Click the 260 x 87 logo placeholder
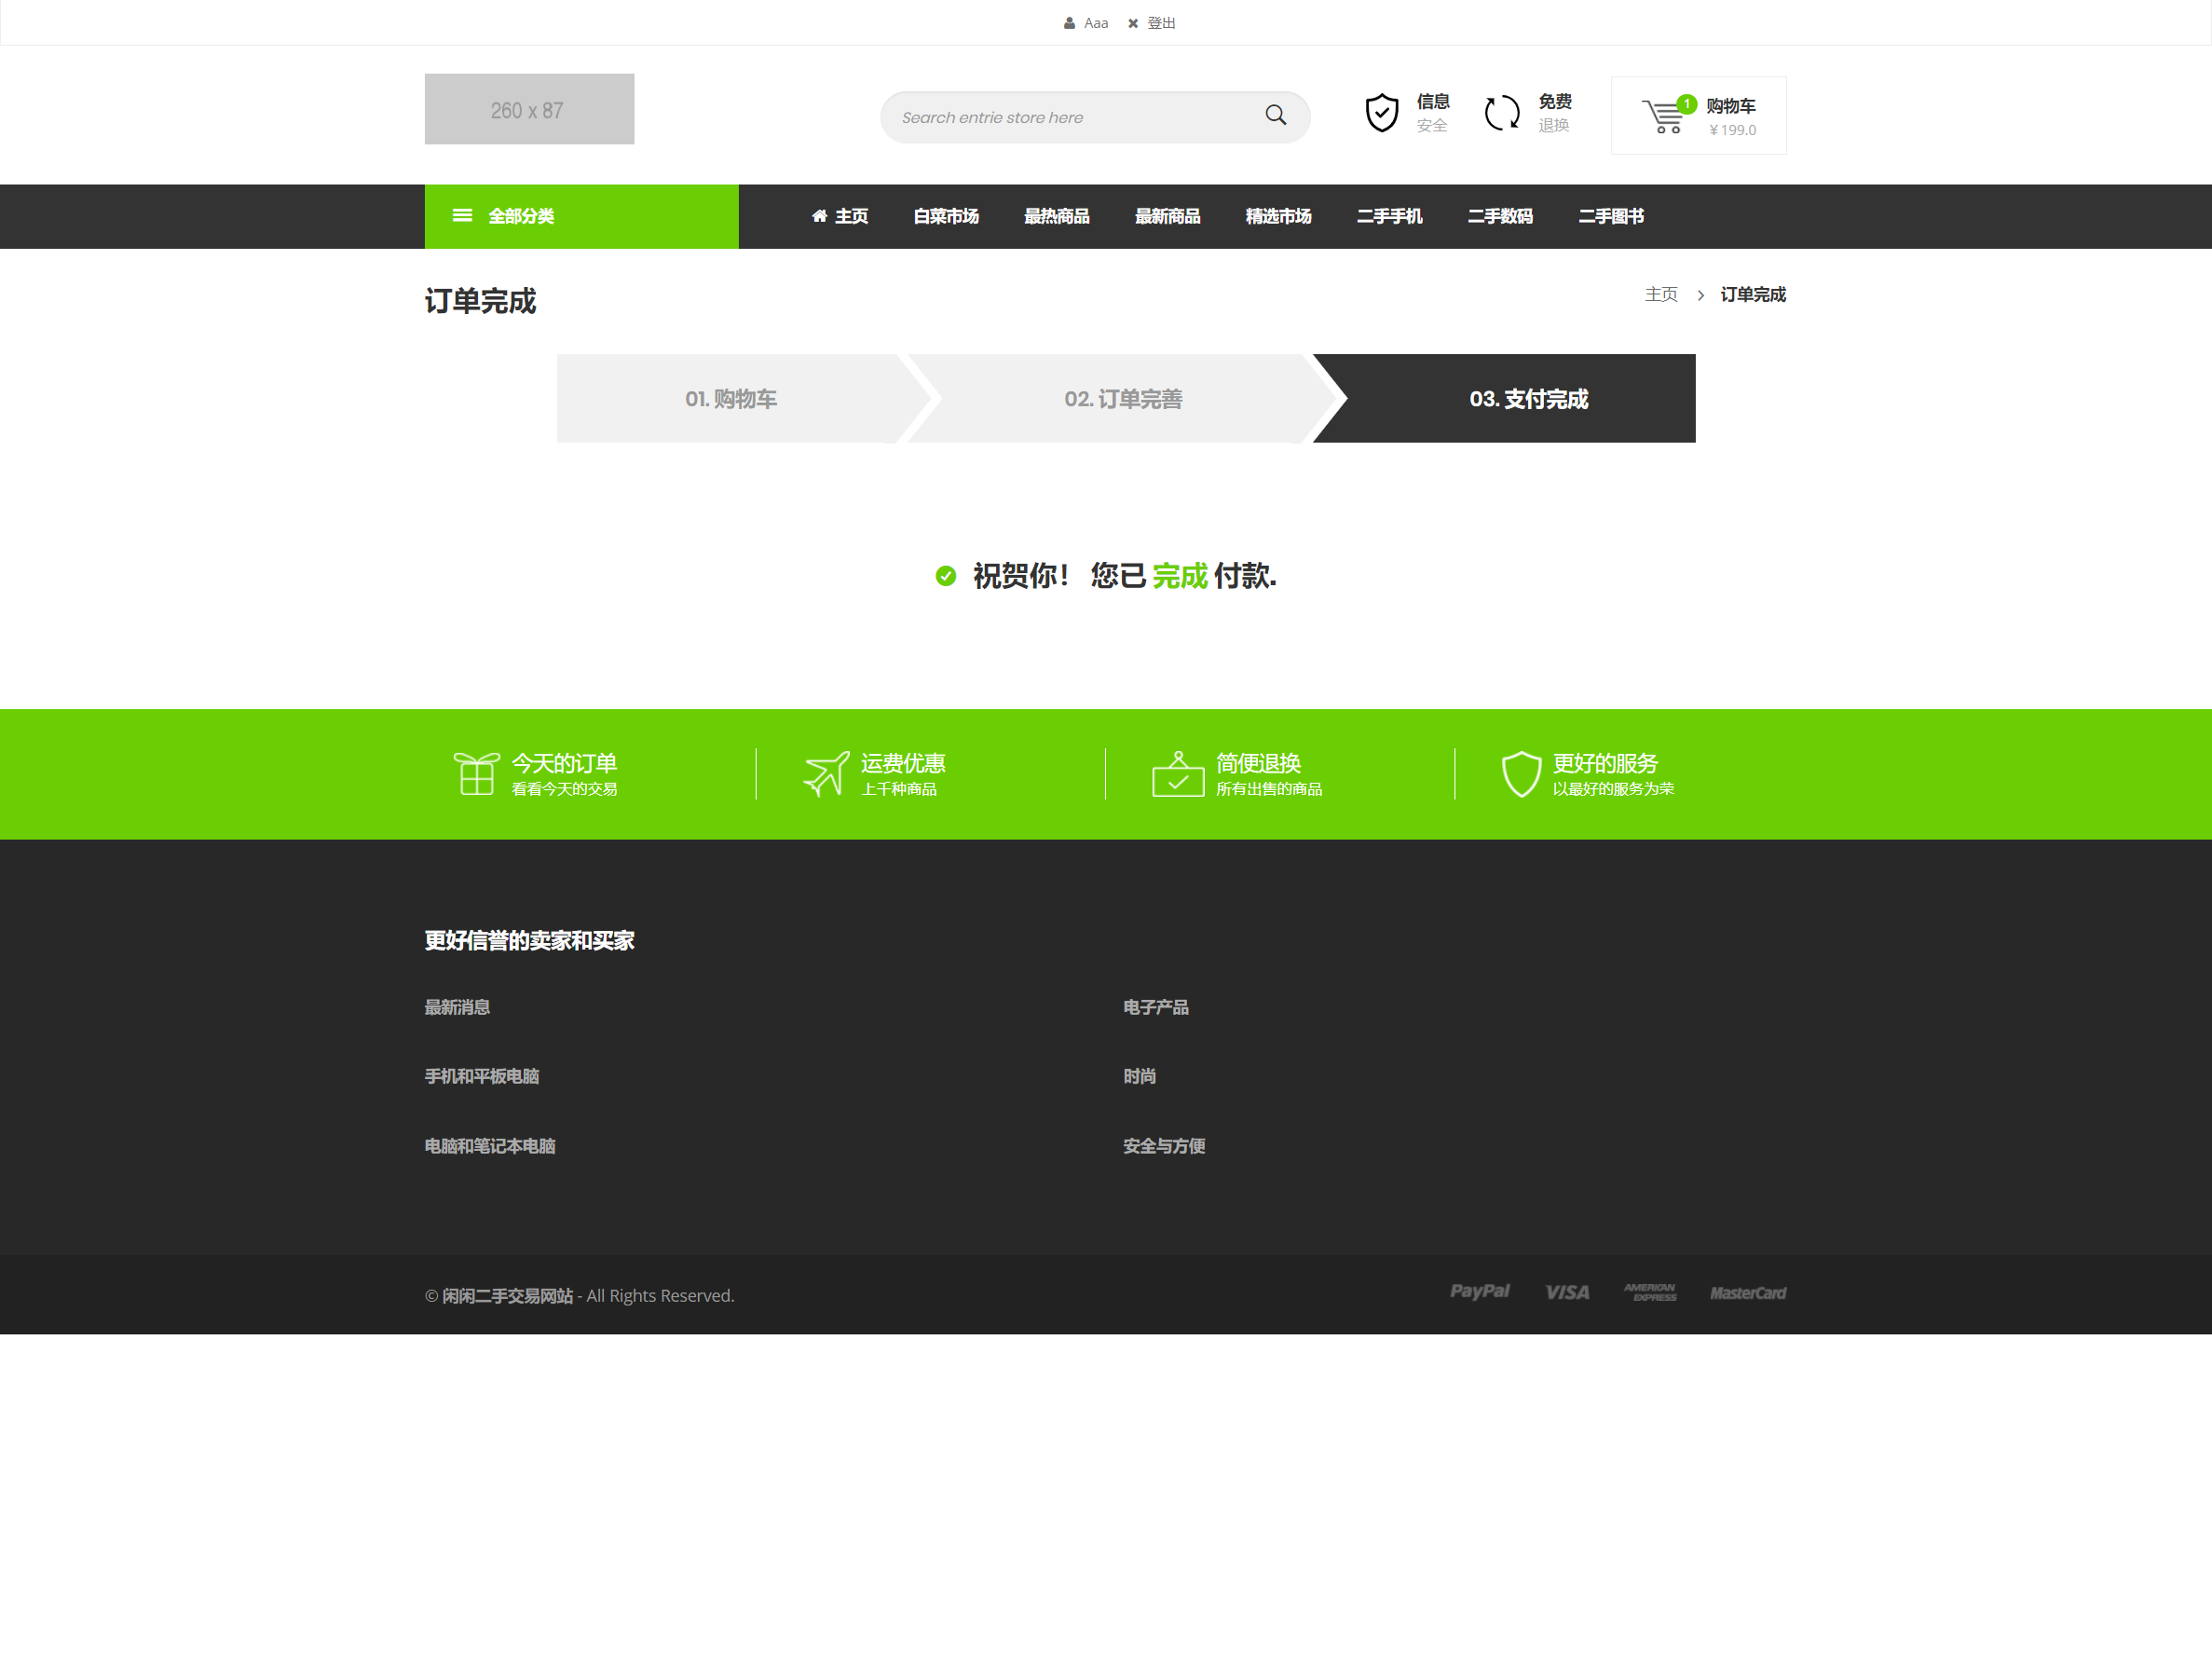2212x1668 pixels. point(529,109)
